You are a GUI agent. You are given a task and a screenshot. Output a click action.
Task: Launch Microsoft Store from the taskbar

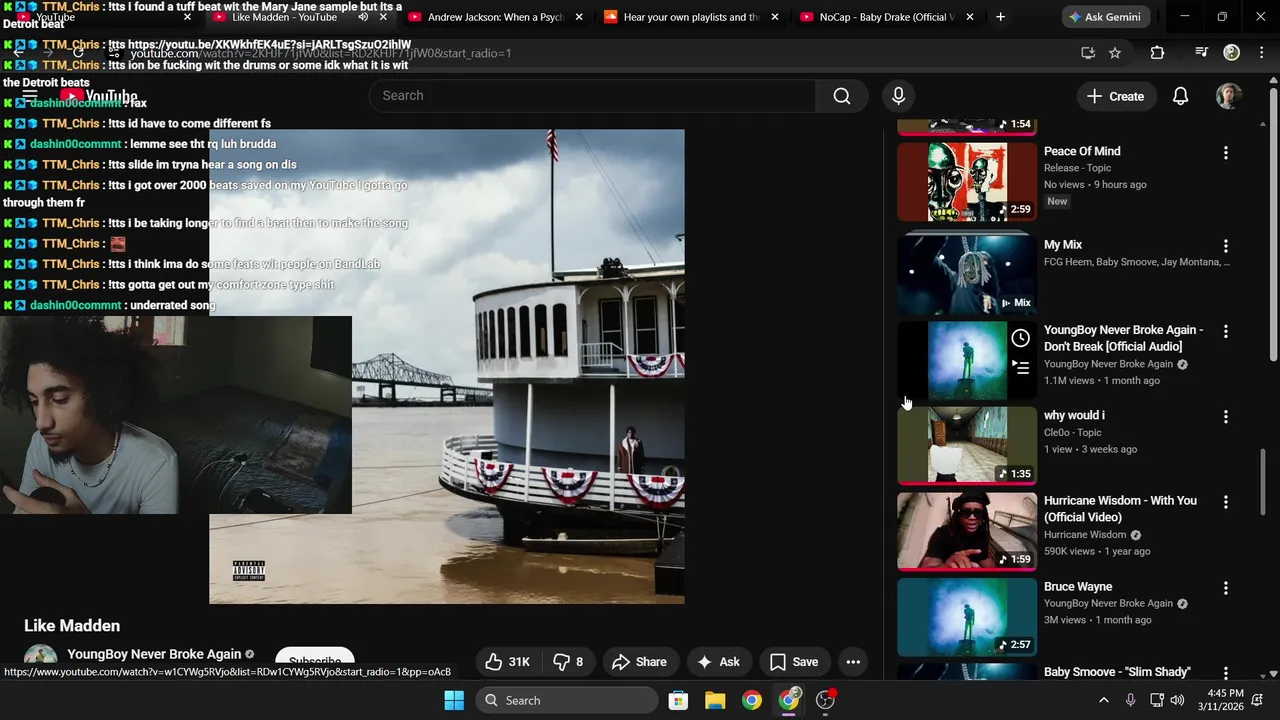(678, 700)
